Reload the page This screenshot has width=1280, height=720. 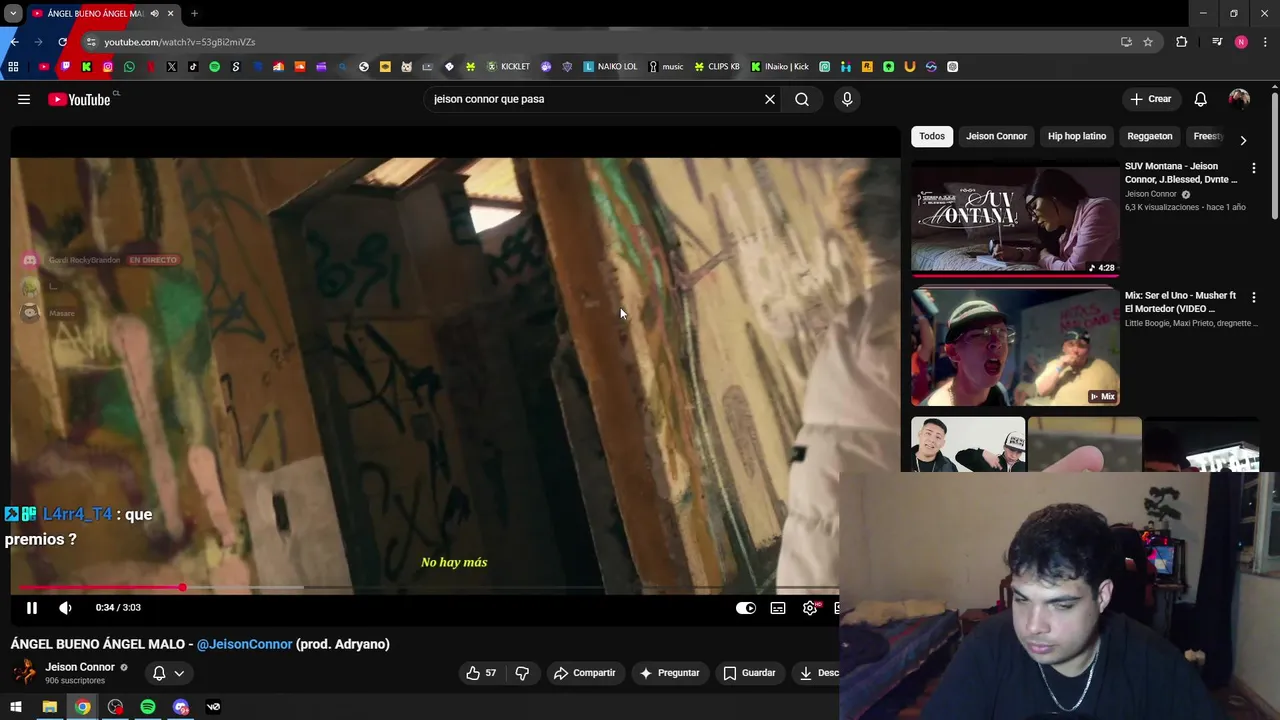[x=62, y=42]
